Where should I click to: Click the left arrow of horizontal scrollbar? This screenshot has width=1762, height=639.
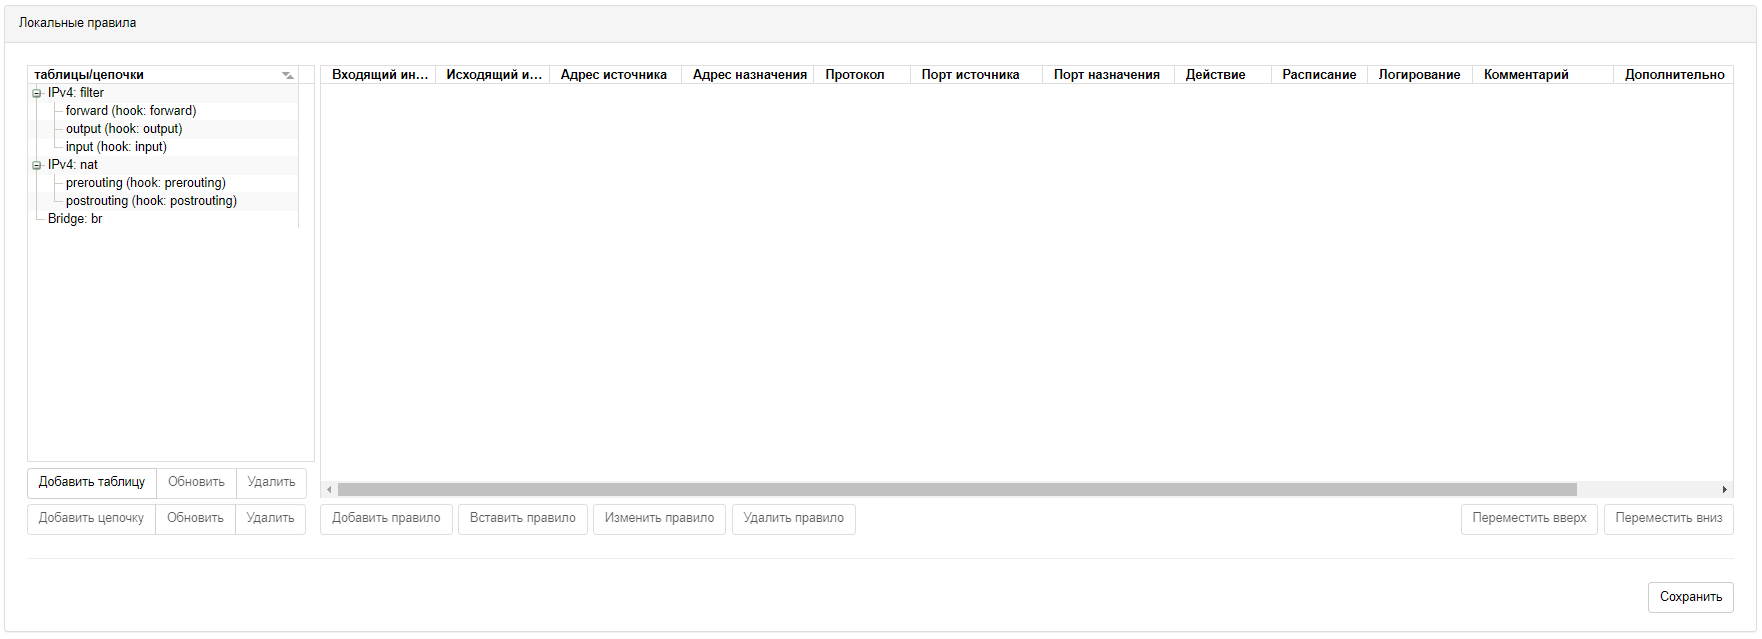pyautogui.click(x=329, y=490)
